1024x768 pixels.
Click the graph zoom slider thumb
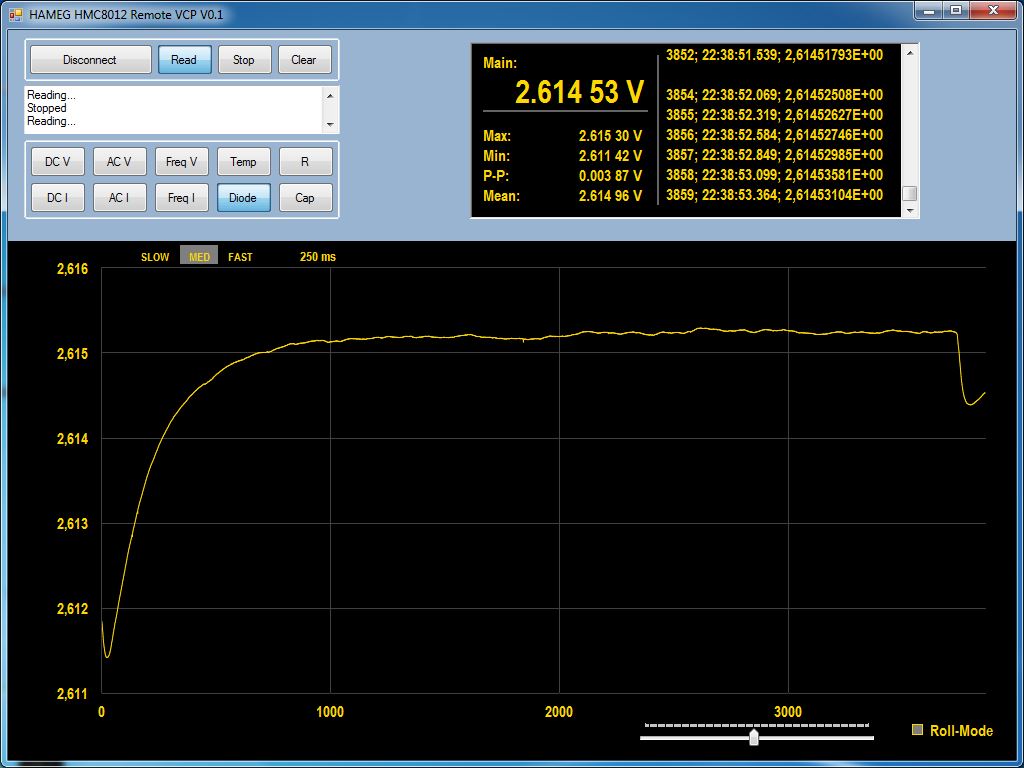(754, 737)
